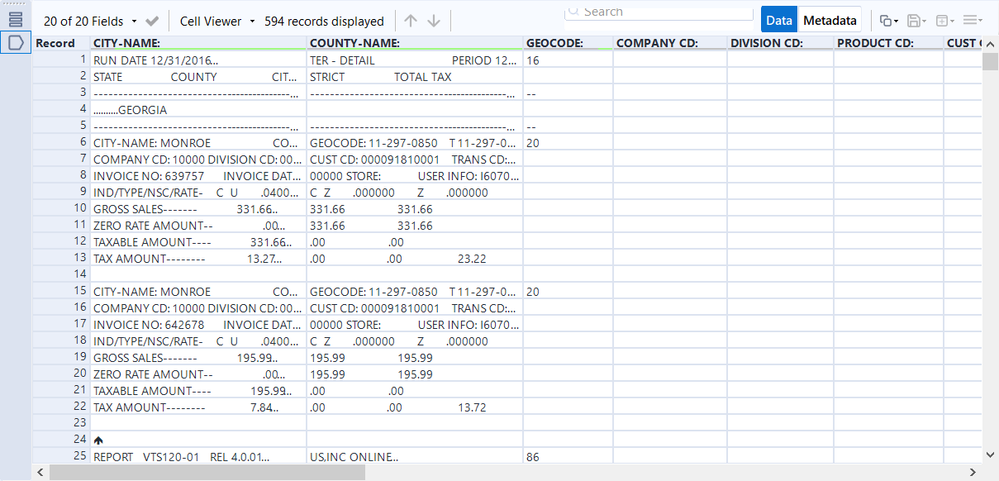
Task: Select the COMPANY CD: column header
Action: click(670, 43)
